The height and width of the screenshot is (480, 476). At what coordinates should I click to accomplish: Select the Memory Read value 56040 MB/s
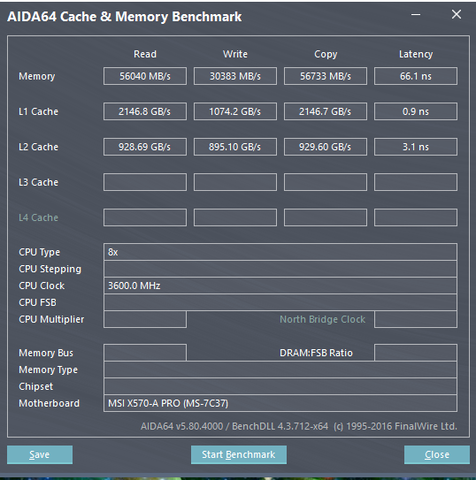coord(145,76)
